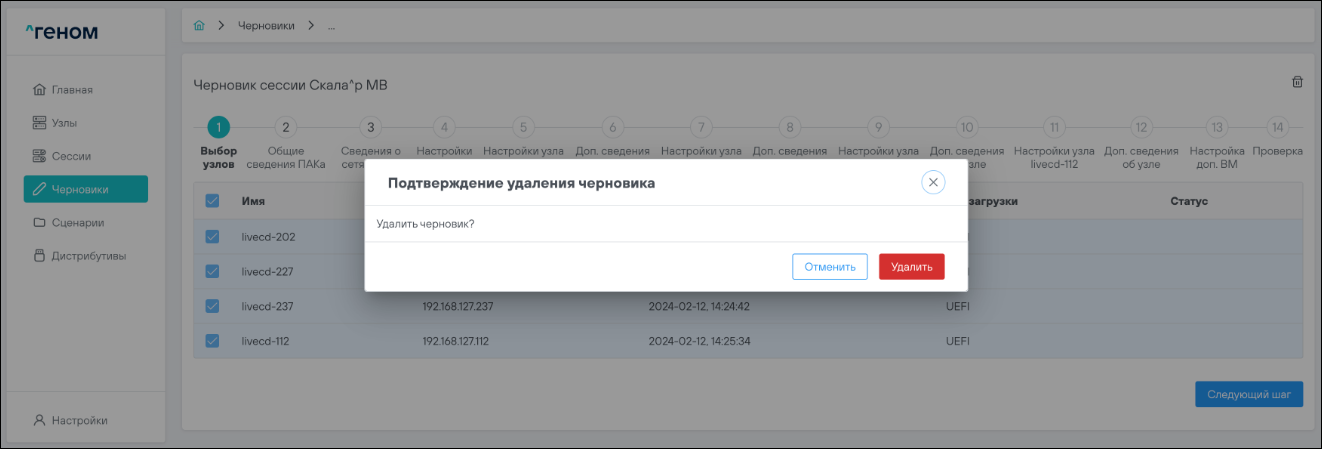Uncheck the livecd-237 row checkbox

click(212, 306)
